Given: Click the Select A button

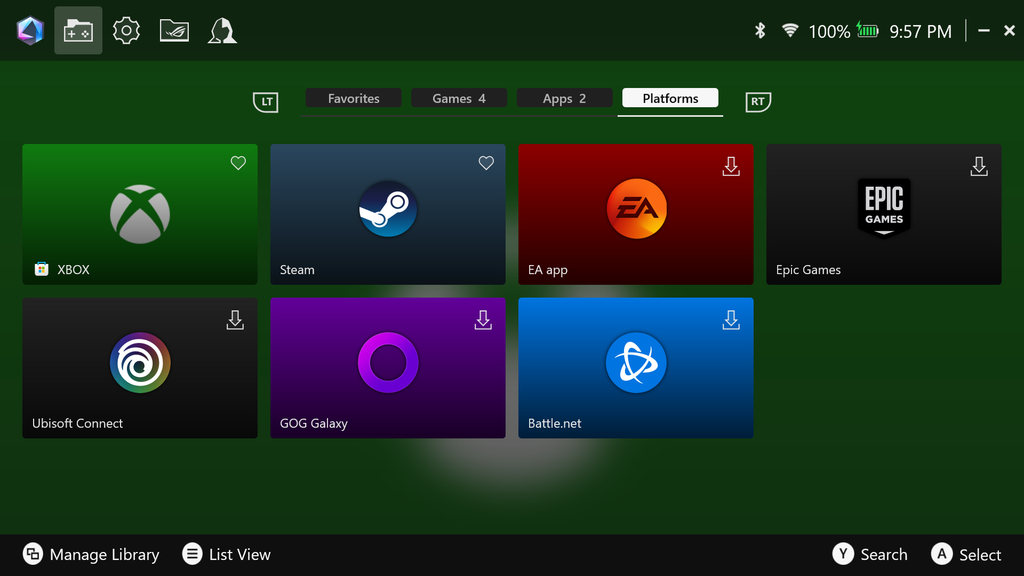Looking at the screenshot, I should [966, 554].
